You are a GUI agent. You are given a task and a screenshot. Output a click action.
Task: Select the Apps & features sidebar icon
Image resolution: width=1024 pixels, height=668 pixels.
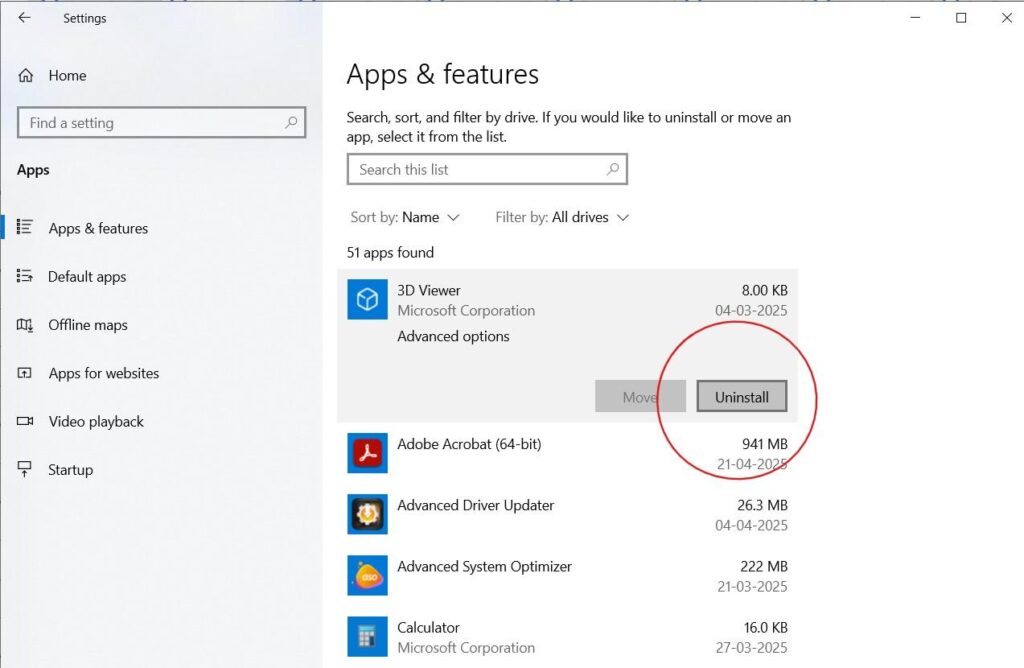coord(25,227)
